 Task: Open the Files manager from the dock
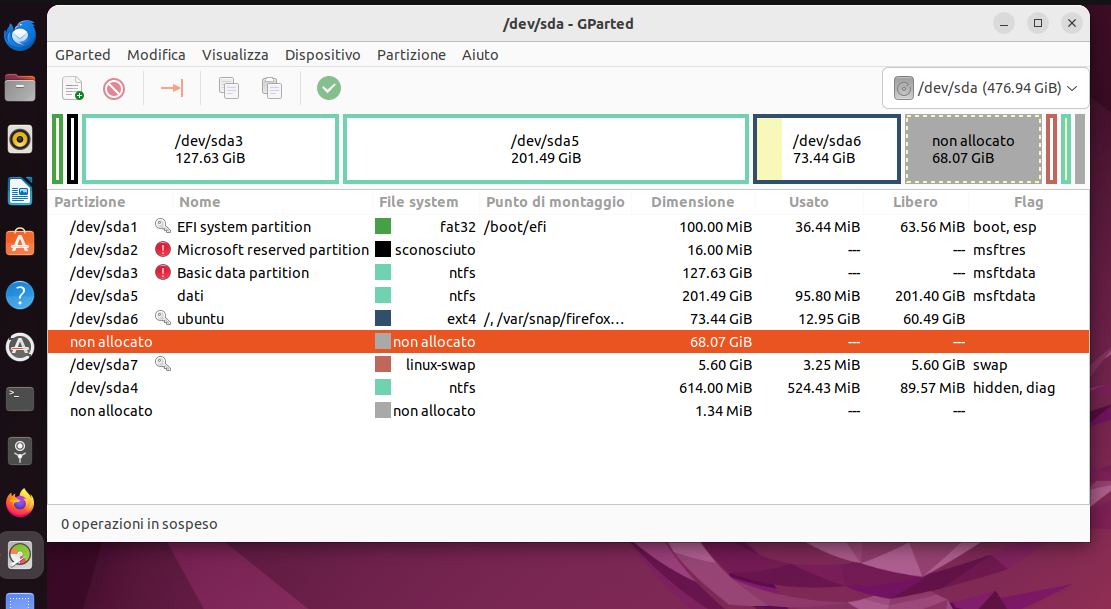tap(20, 88)
